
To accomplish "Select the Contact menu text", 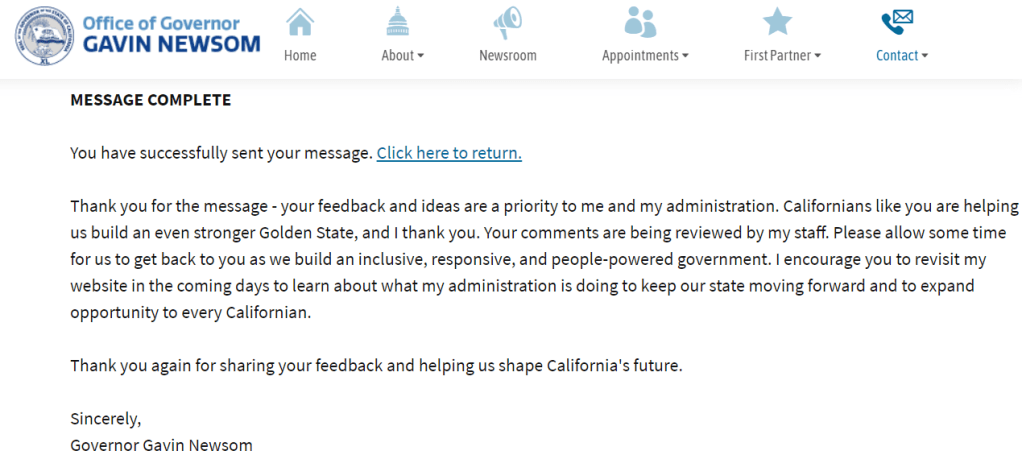I will [x=896, y=55].
